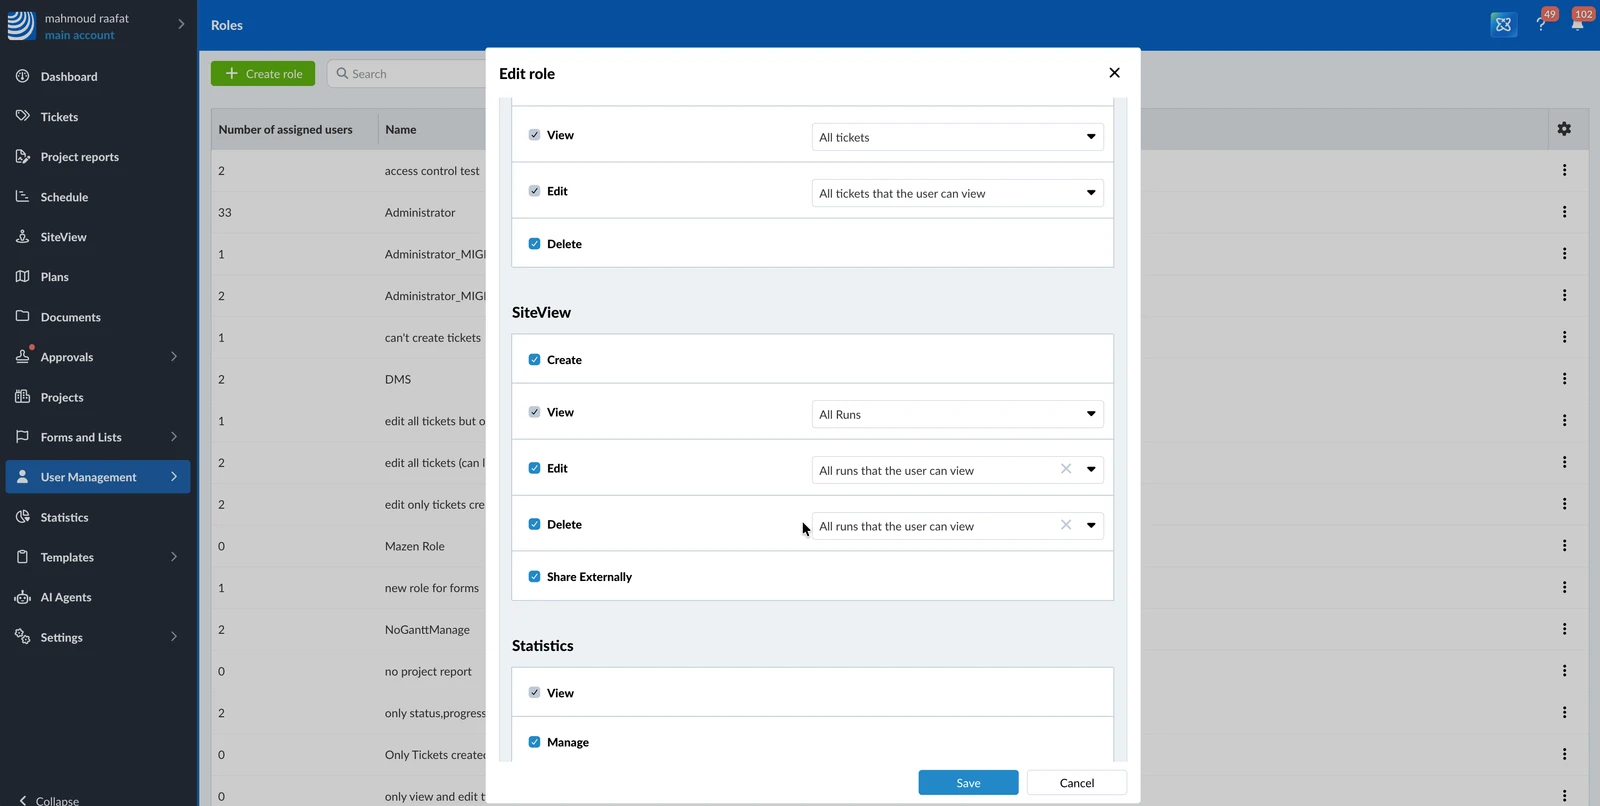Open the notifications bell icon
Screen dimensions: 1600x806
tap(1577, 24)
